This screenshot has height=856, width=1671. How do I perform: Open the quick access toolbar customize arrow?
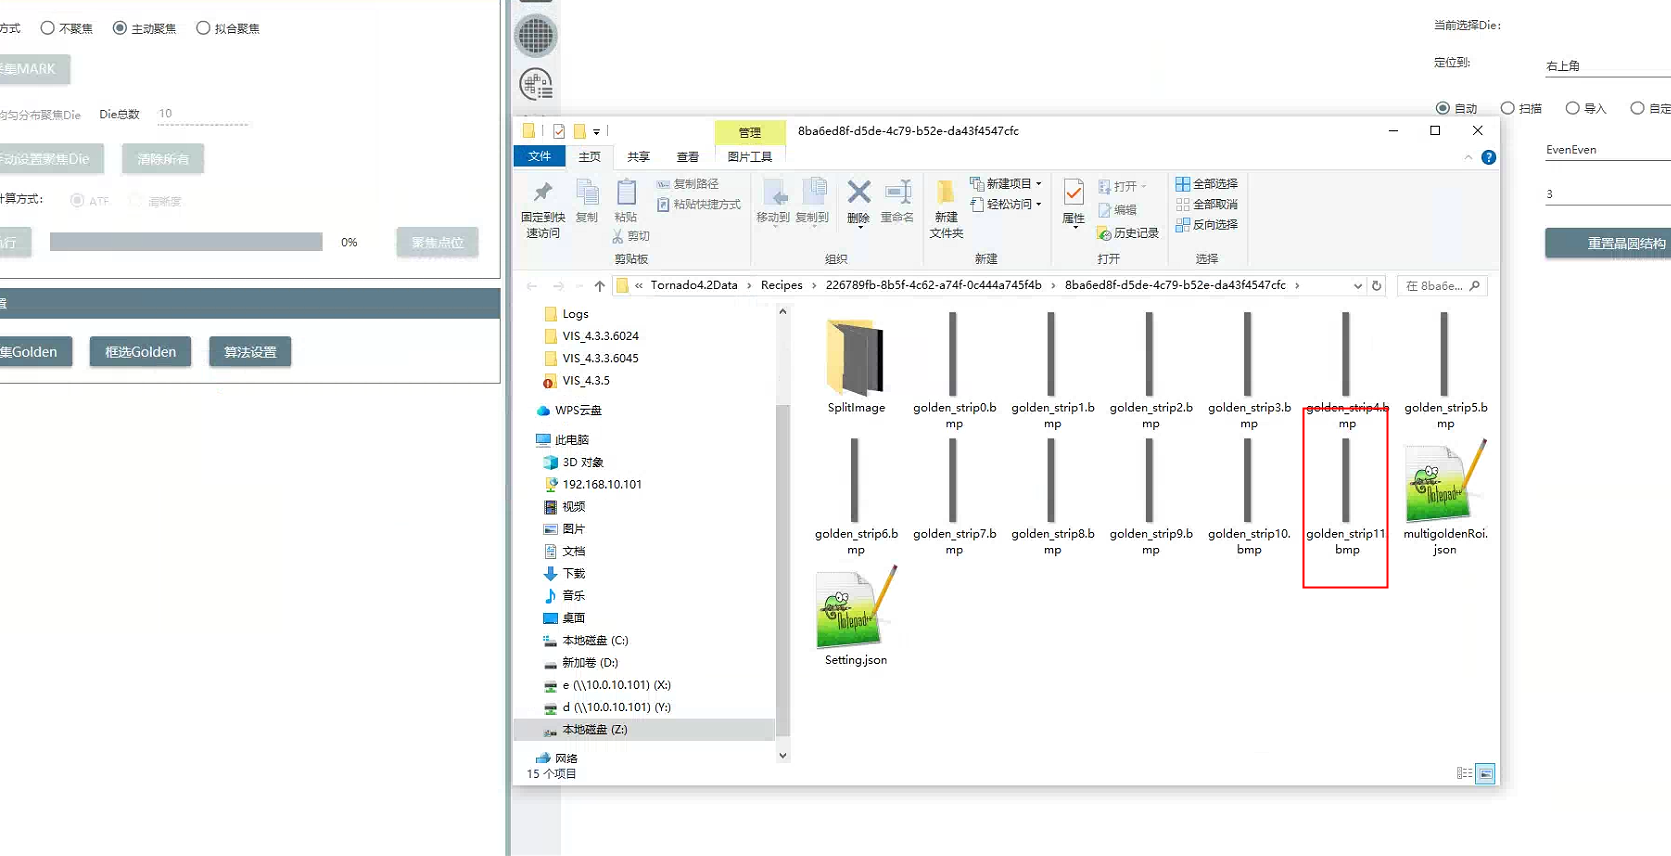(596, 132)
